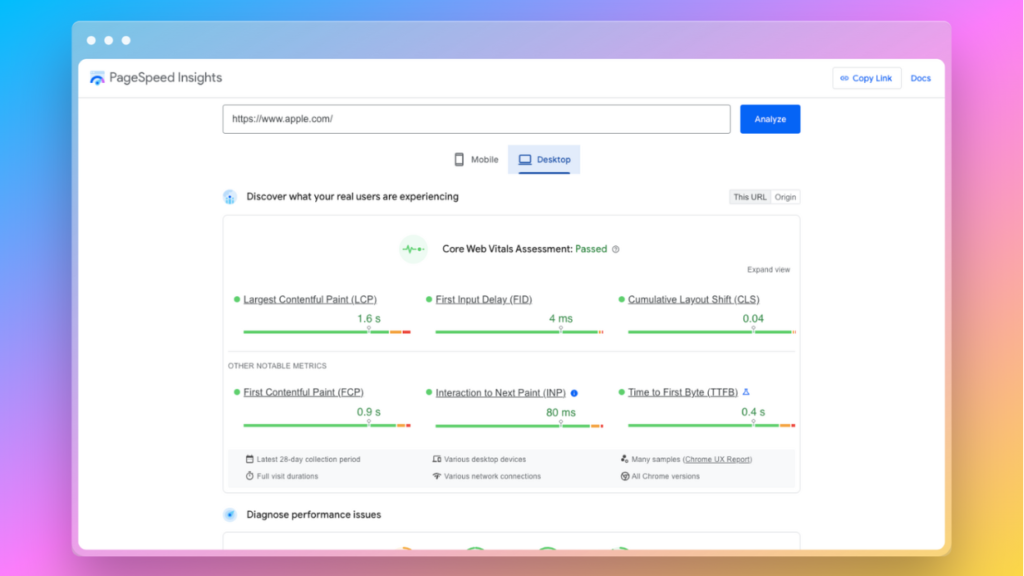Open Largest Contentful Paint (LCP) link

(x=310, y=299)
